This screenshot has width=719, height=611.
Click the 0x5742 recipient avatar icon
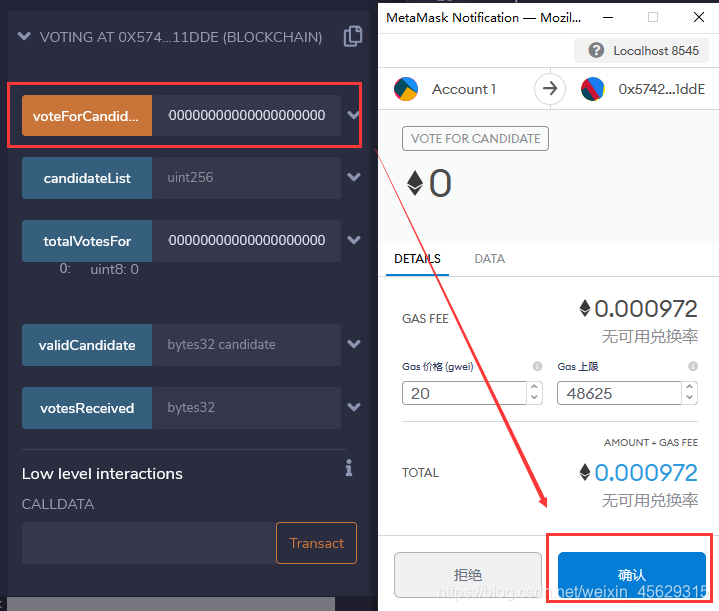click(x=592, y=89)
